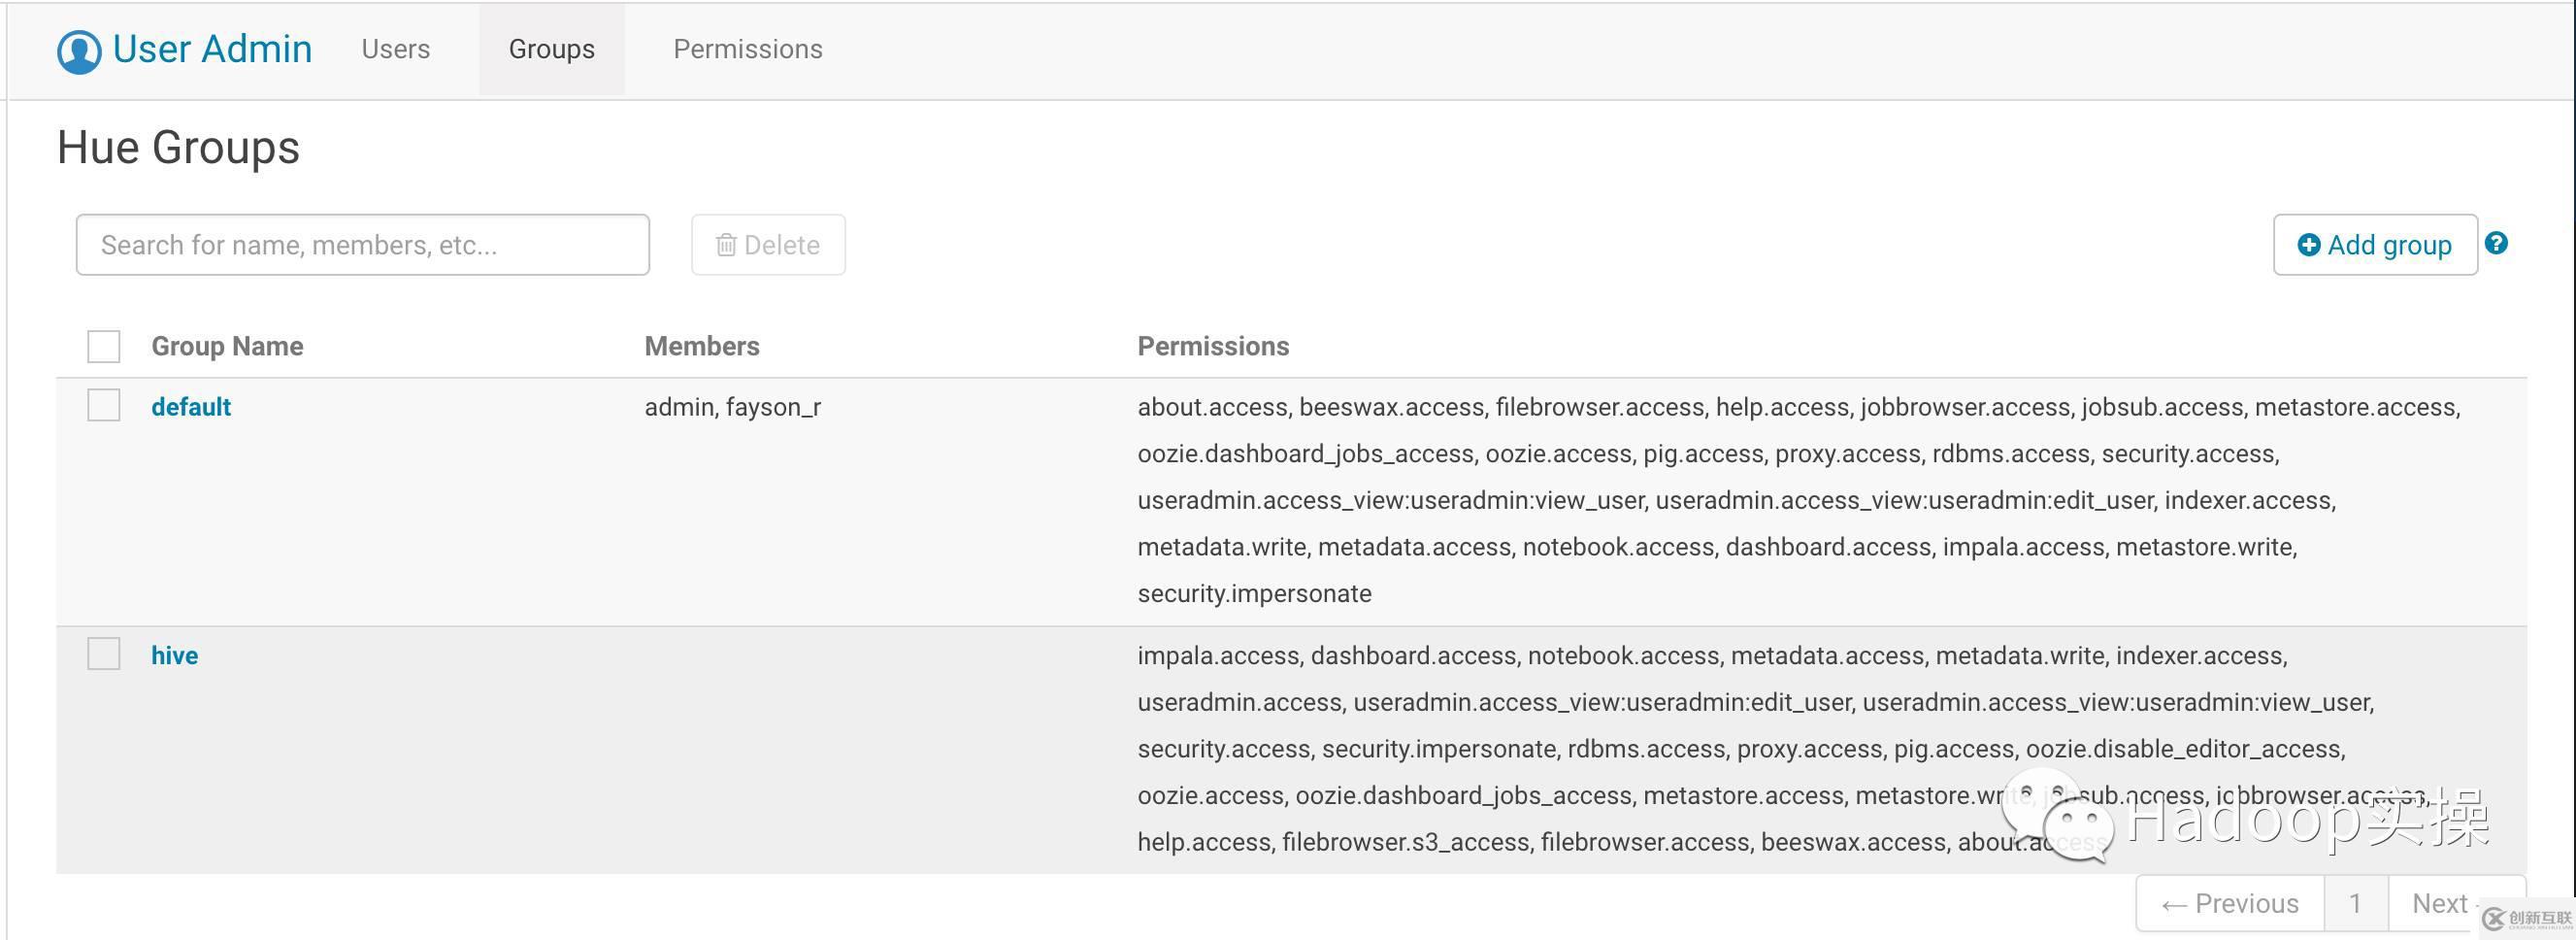Select page 1 in pagination
This screenshot has height=940, width=2576.
coord(2355,904)
